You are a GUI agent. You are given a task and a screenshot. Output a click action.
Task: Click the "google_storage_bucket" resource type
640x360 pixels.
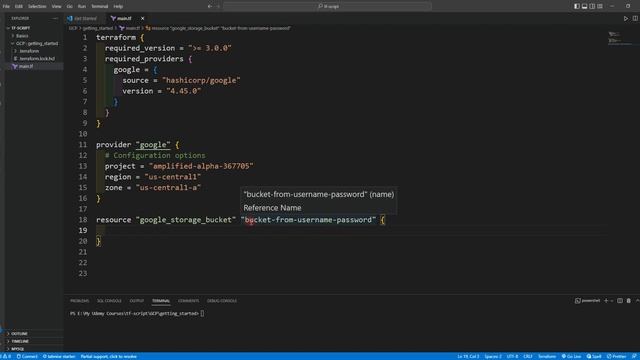[186, 220]
